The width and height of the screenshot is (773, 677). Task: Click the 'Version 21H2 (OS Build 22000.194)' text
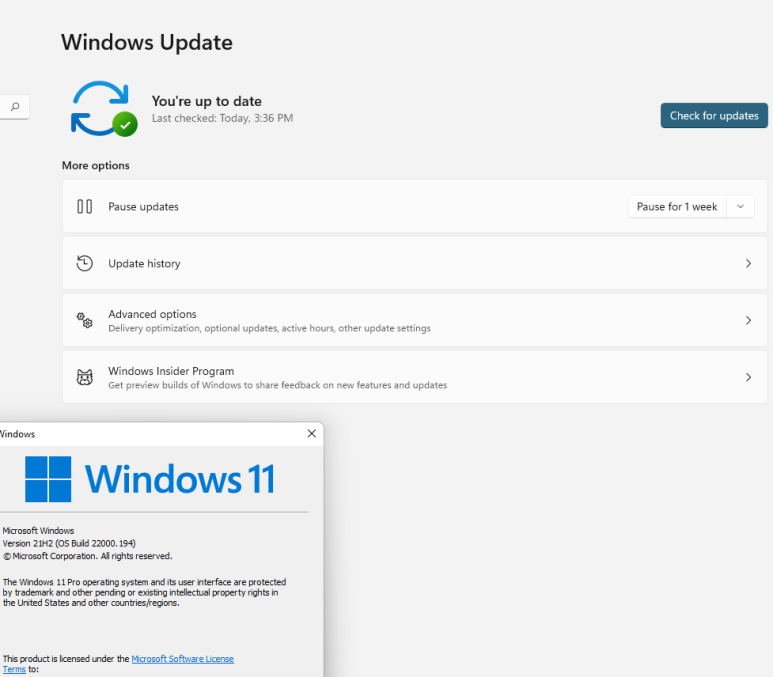pyautogui.click(x=69, y=543)
